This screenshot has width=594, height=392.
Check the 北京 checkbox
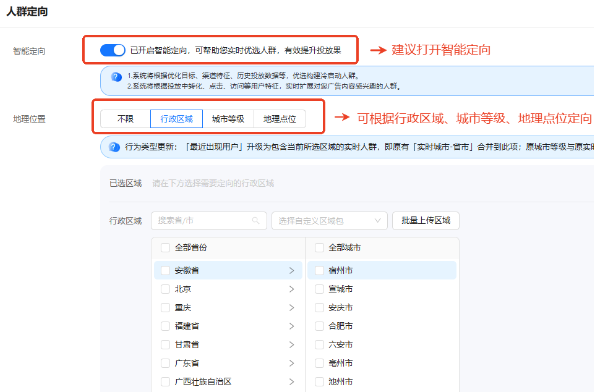pyautogui.click(x=165, y=289)
